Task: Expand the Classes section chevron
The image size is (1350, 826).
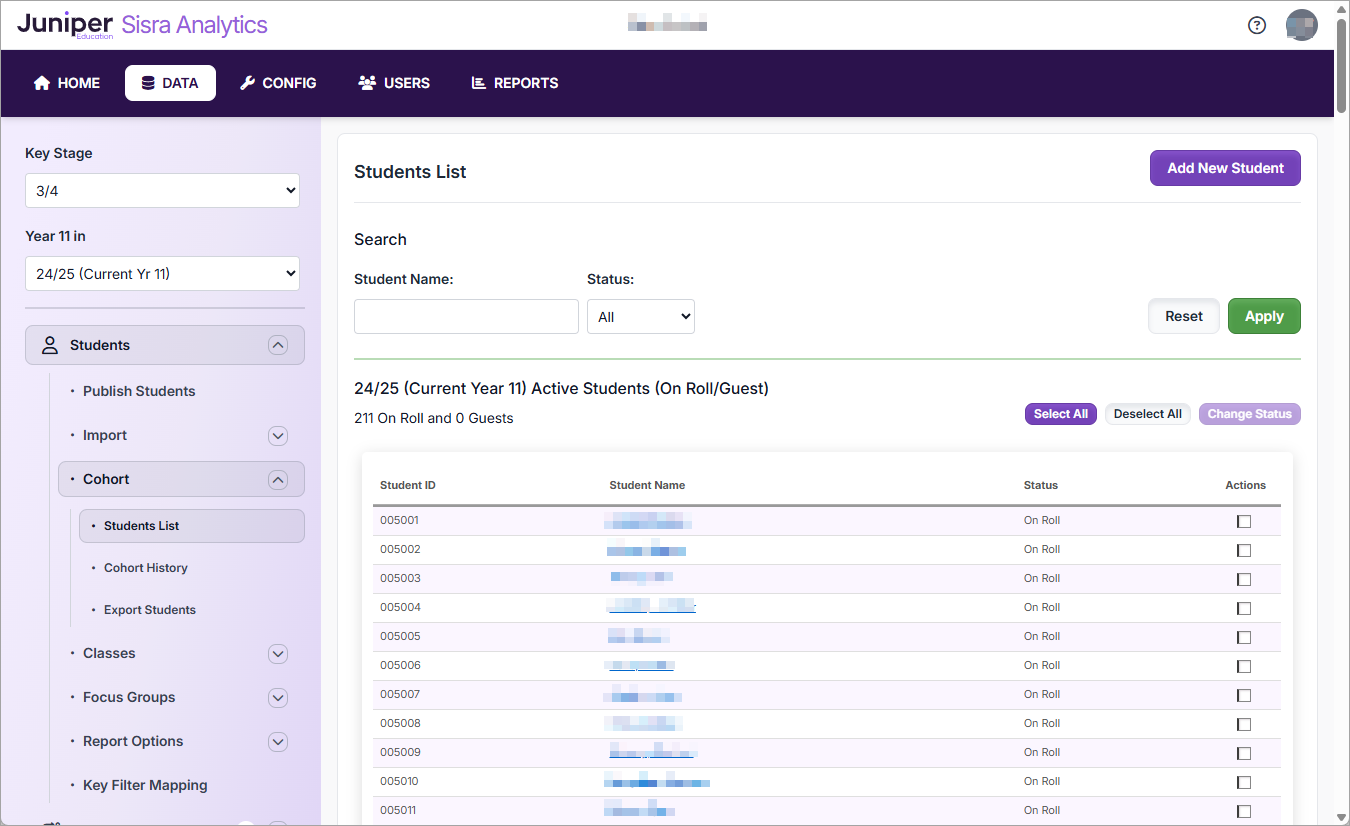Action: [278, 654]
